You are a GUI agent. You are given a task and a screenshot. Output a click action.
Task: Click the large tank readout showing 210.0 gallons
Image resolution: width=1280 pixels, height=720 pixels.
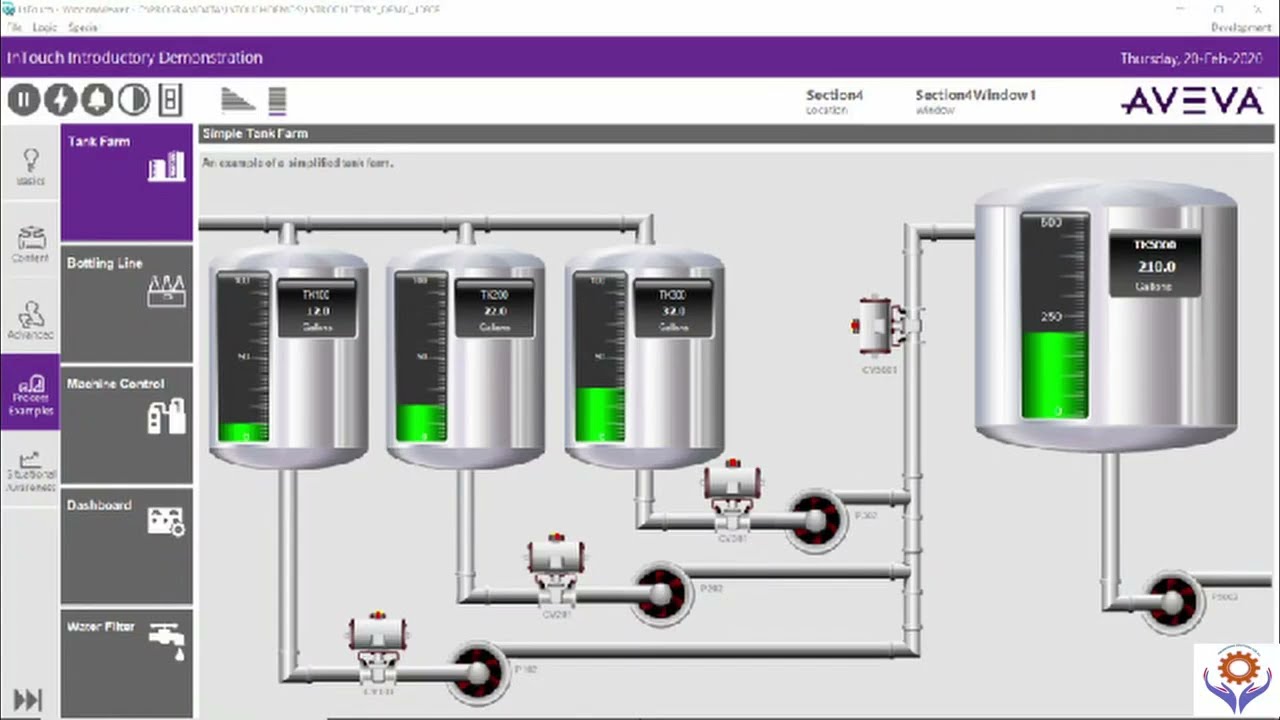(1154, 265)
